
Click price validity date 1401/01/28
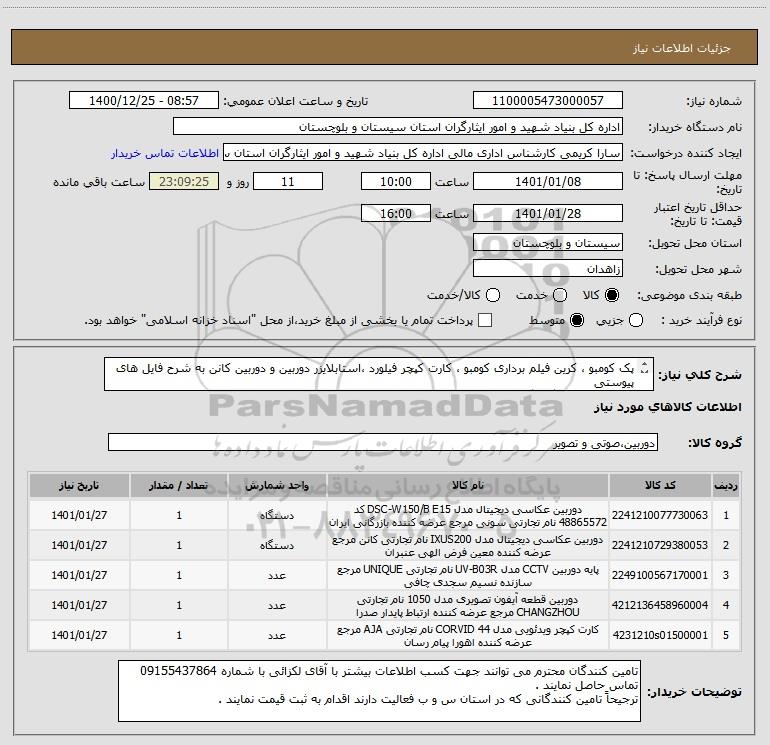548,214
